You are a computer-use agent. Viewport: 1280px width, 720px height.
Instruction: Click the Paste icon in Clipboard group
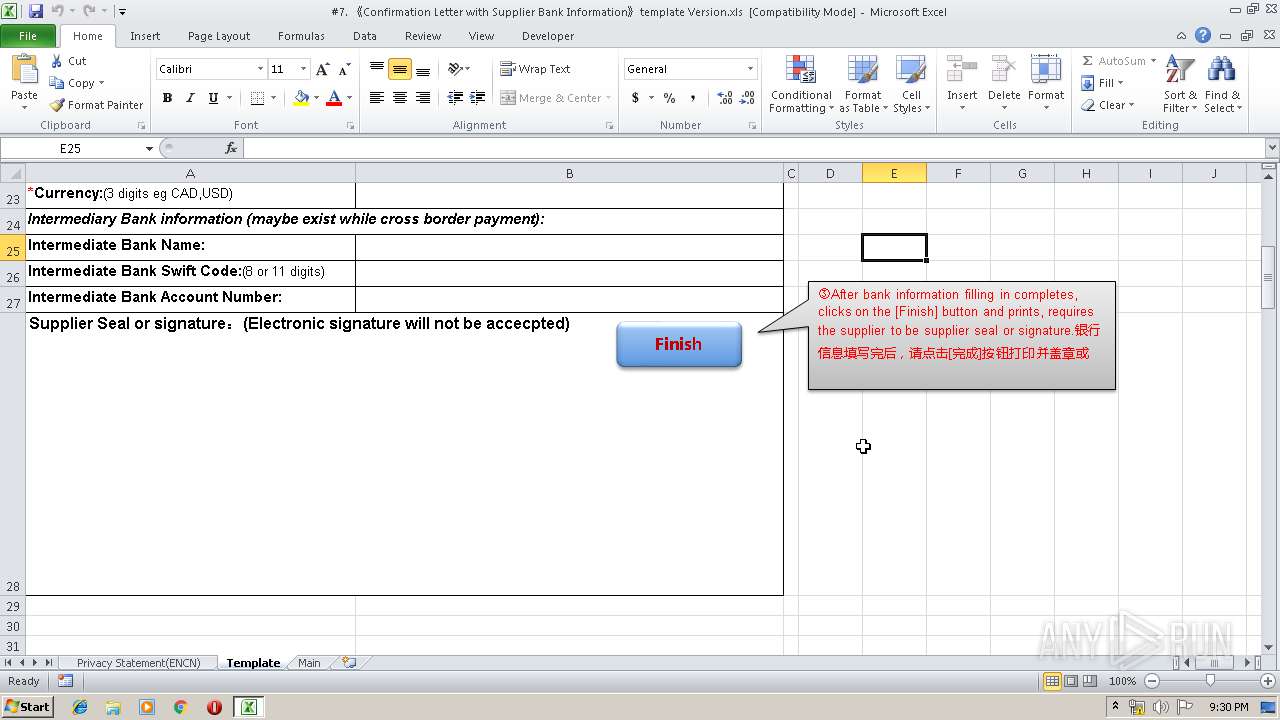click(x=24, y=72)
